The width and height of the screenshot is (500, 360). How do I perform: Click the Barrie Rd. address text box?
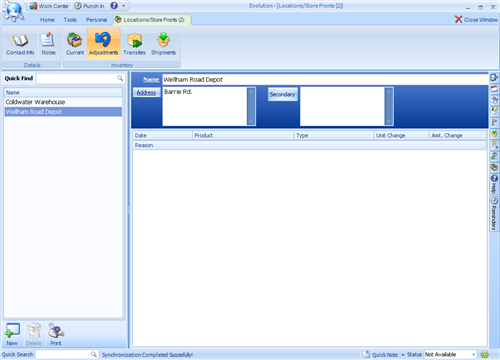click(205, 106)
